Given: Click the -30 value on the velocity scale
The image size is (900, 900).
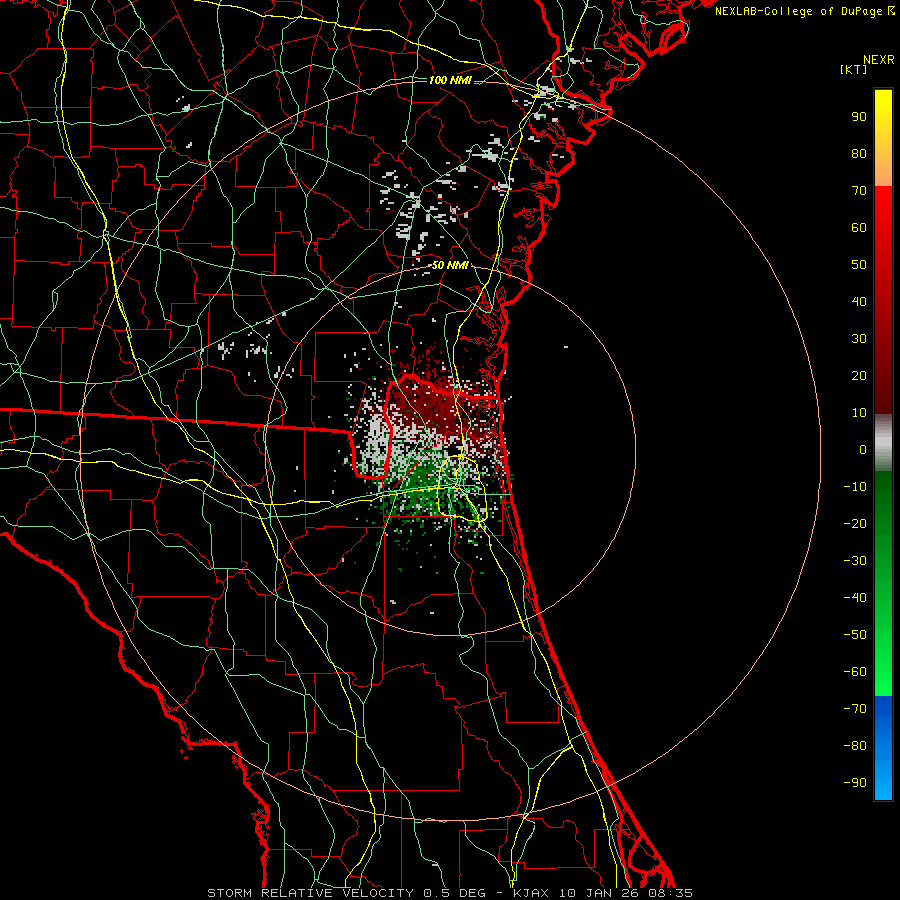Looking at the screenshot, I should click(x=855, y=561).
